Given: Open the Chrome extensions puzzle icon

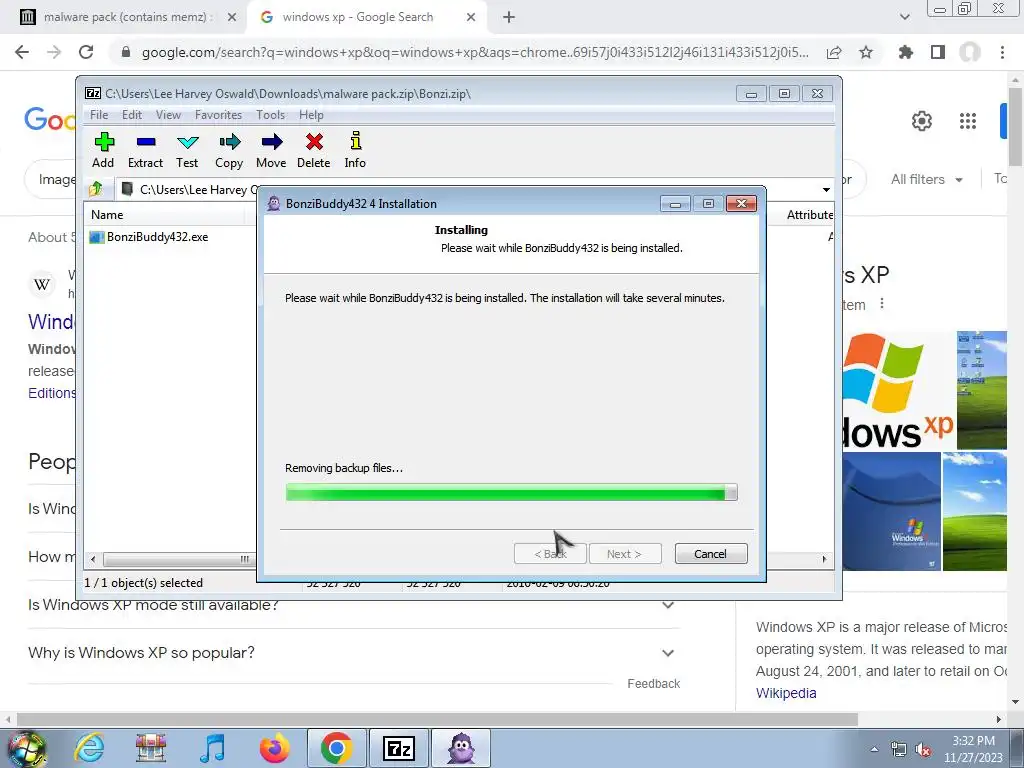Looking at the screenshot, I should coord(906,52).
